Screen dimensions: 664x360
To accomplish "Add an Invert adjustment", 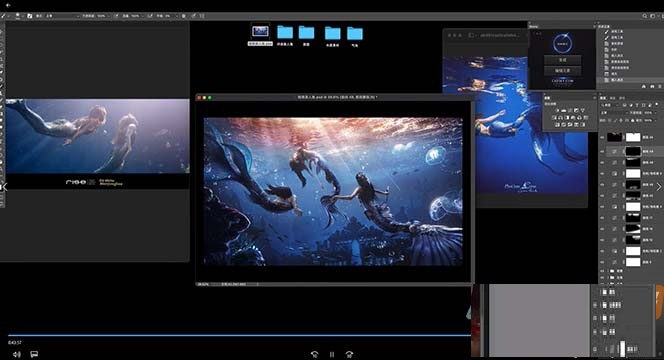I will click(x=557, y=125).
